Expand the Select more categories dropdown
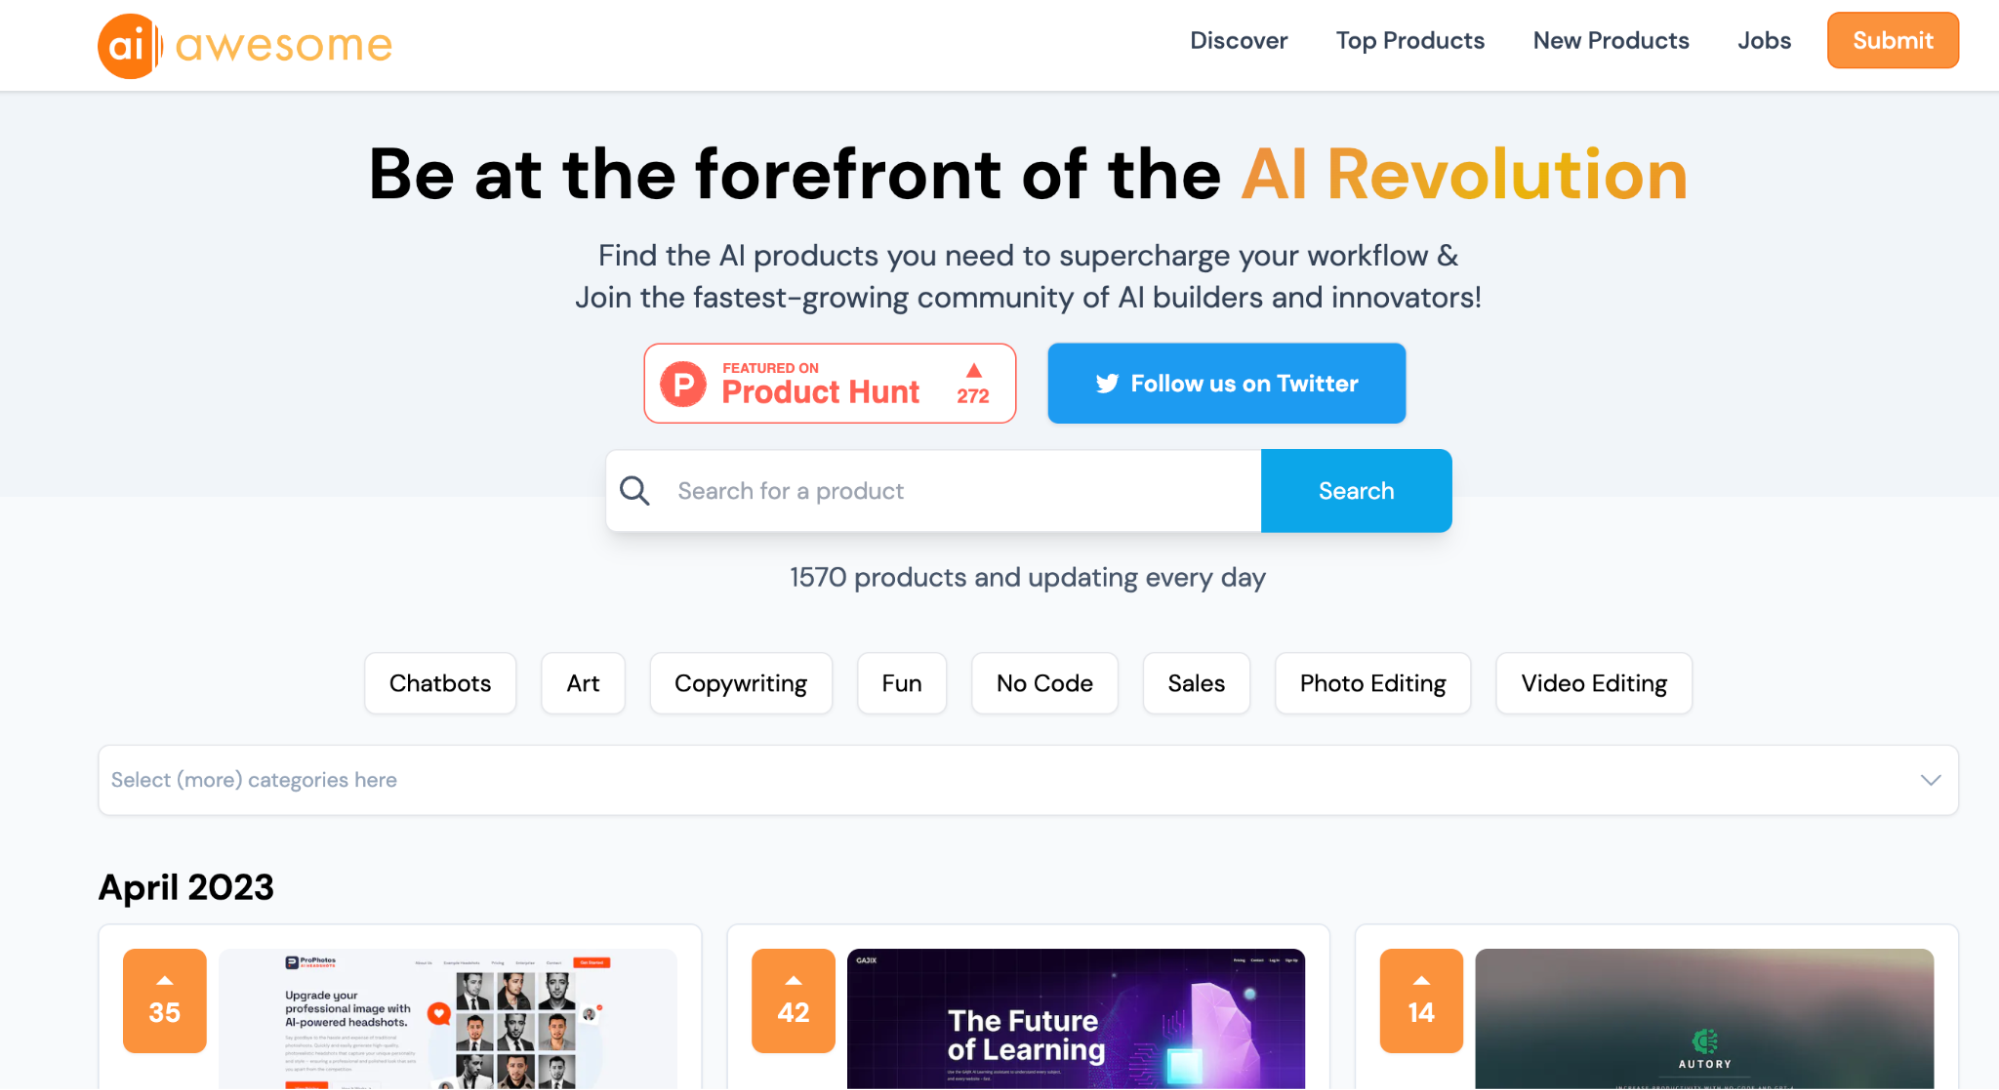Image resolution: width=1999 pixels, height=1090 pixels. (1027, 780)
